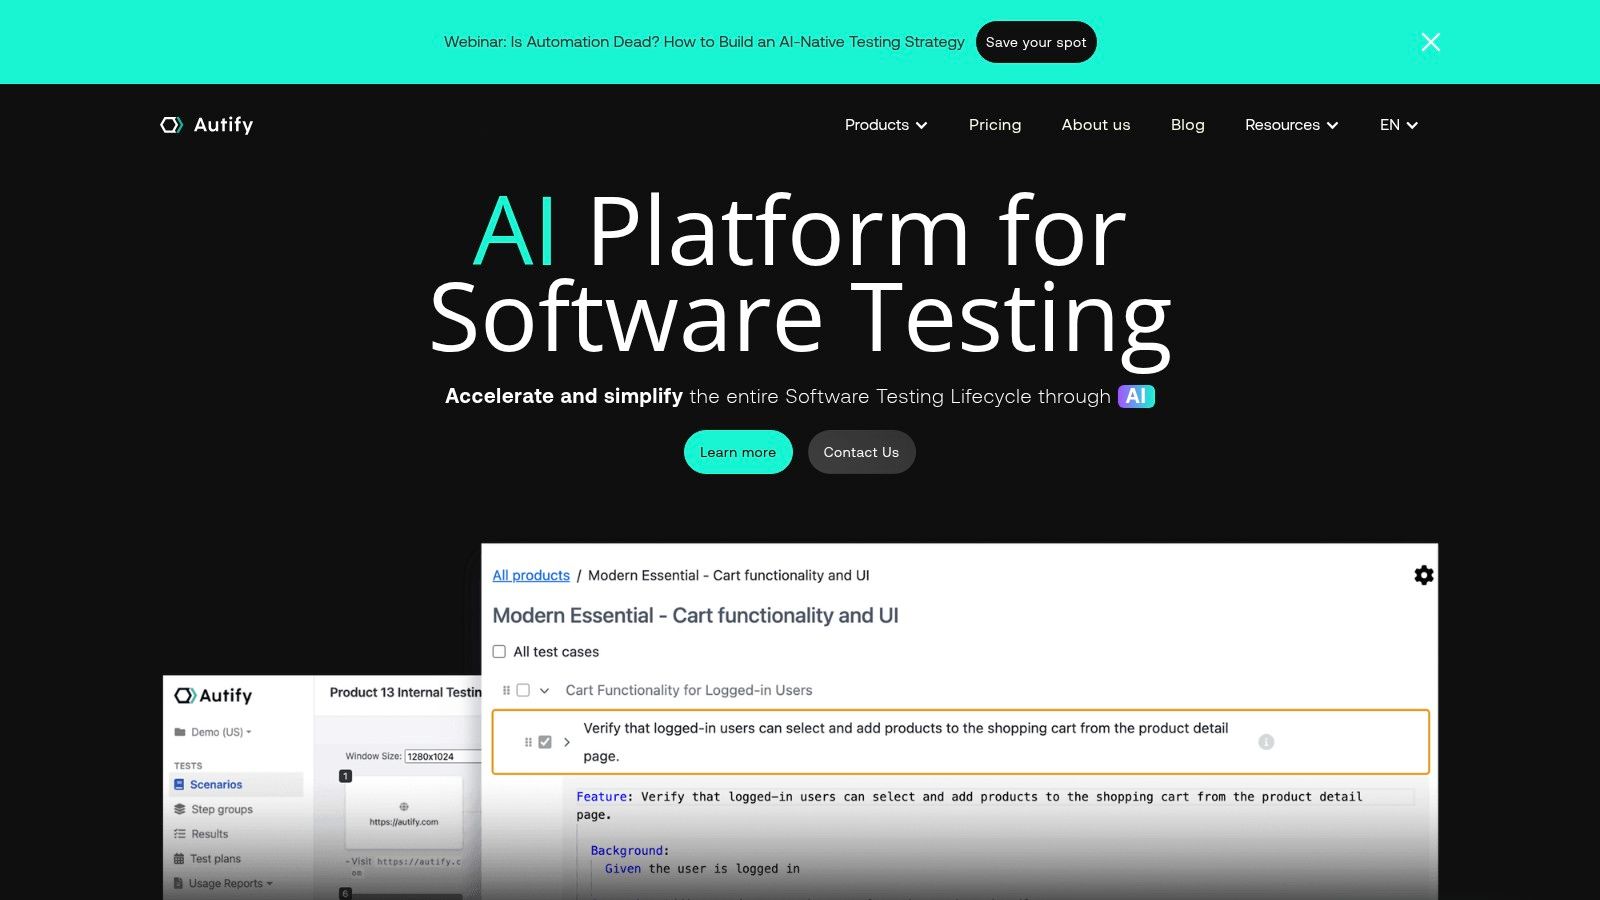
Task: Expand the Verify that logged-in users row chevron
Action: [x=567, y=742]
